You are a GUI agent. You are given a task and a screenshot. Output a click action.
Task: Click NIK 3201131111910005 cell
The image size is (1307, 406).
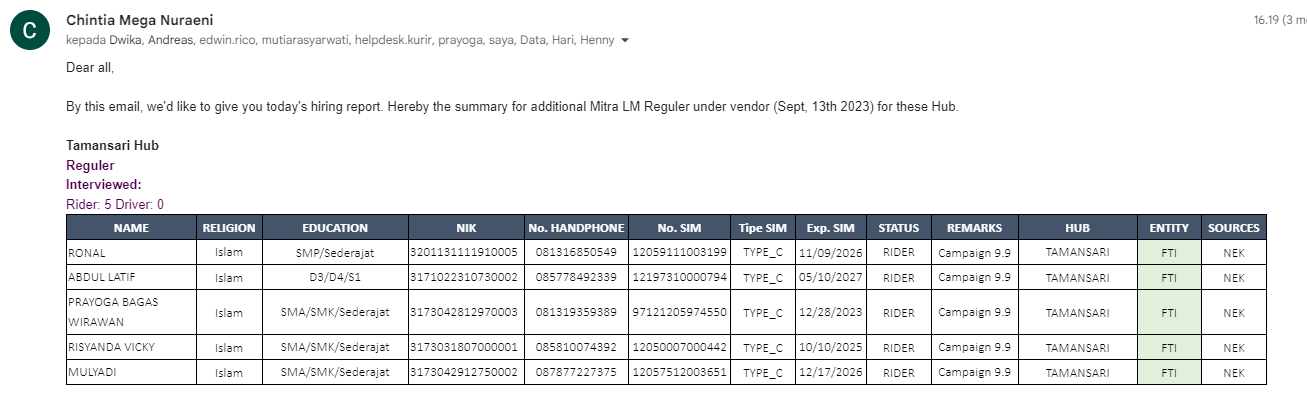tap(463, 252)
